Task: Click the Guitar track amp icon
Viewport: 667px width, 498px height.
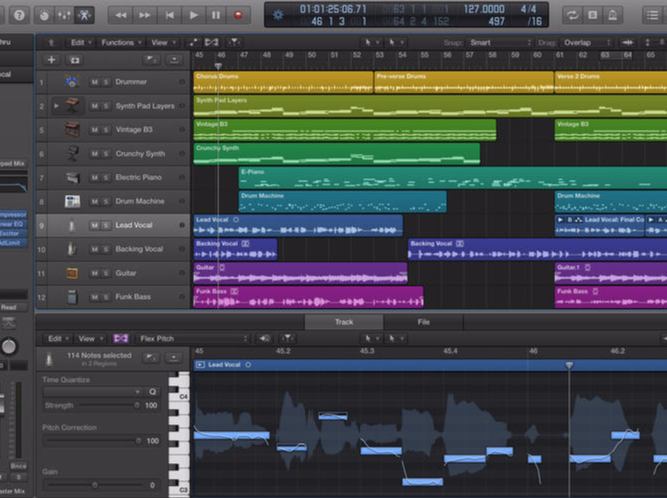Action: click(x=72, y=273)
